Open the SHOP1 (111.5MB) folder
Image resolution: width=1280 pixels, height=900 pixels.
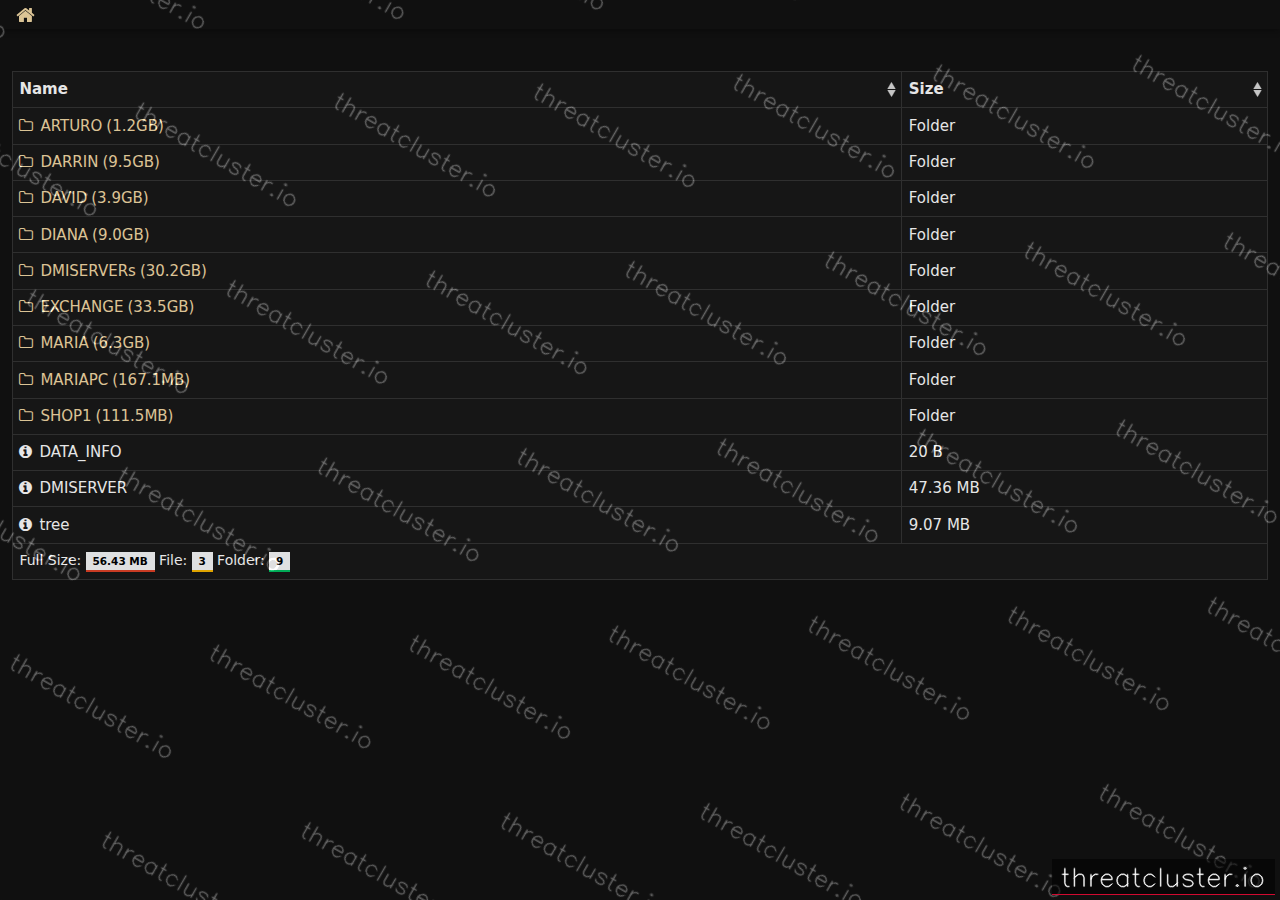click(x=106, y=415)
